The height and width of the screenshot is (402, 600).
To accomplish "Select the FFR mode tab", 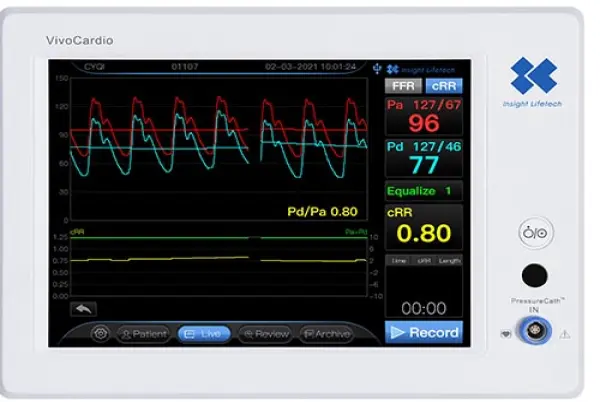I will tap(403, 86).
